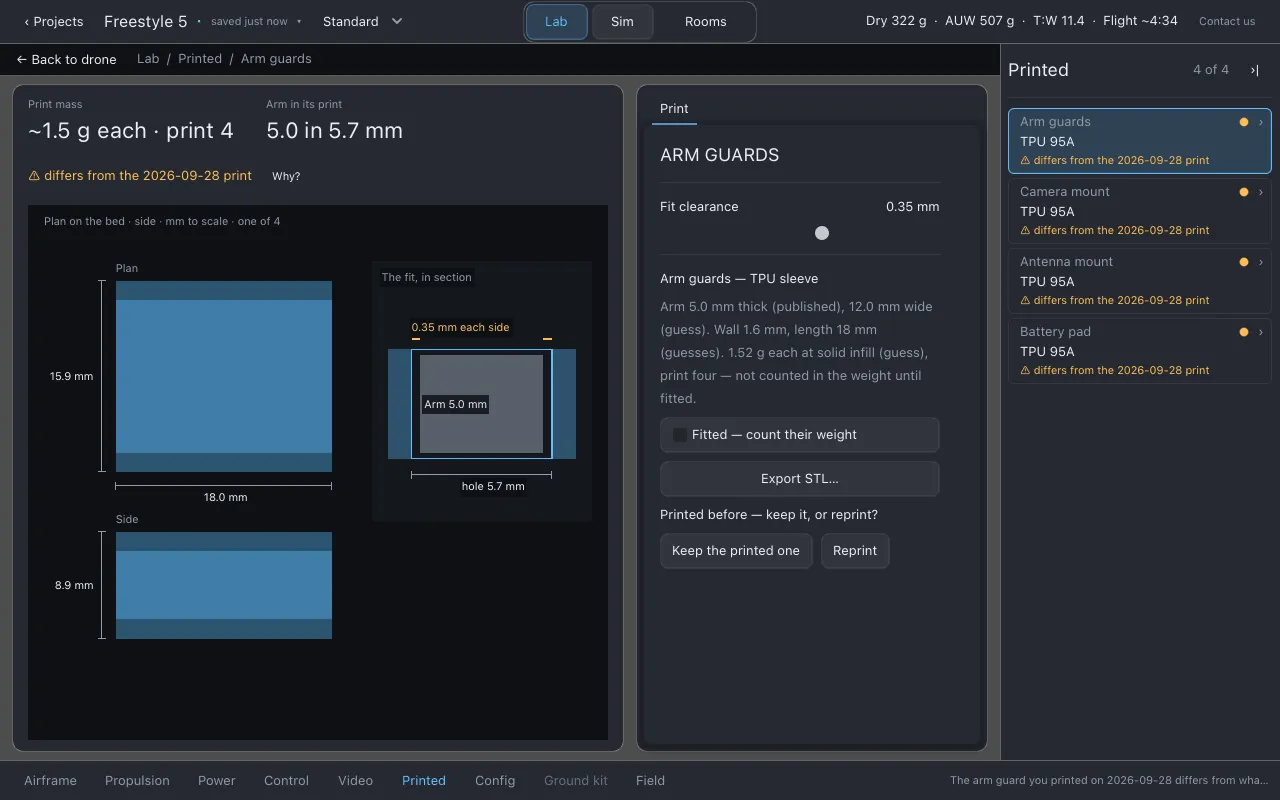This screenshot has width=1280, height=800.
Task: Open Lab in the breadcrumb
Action: 148,59
